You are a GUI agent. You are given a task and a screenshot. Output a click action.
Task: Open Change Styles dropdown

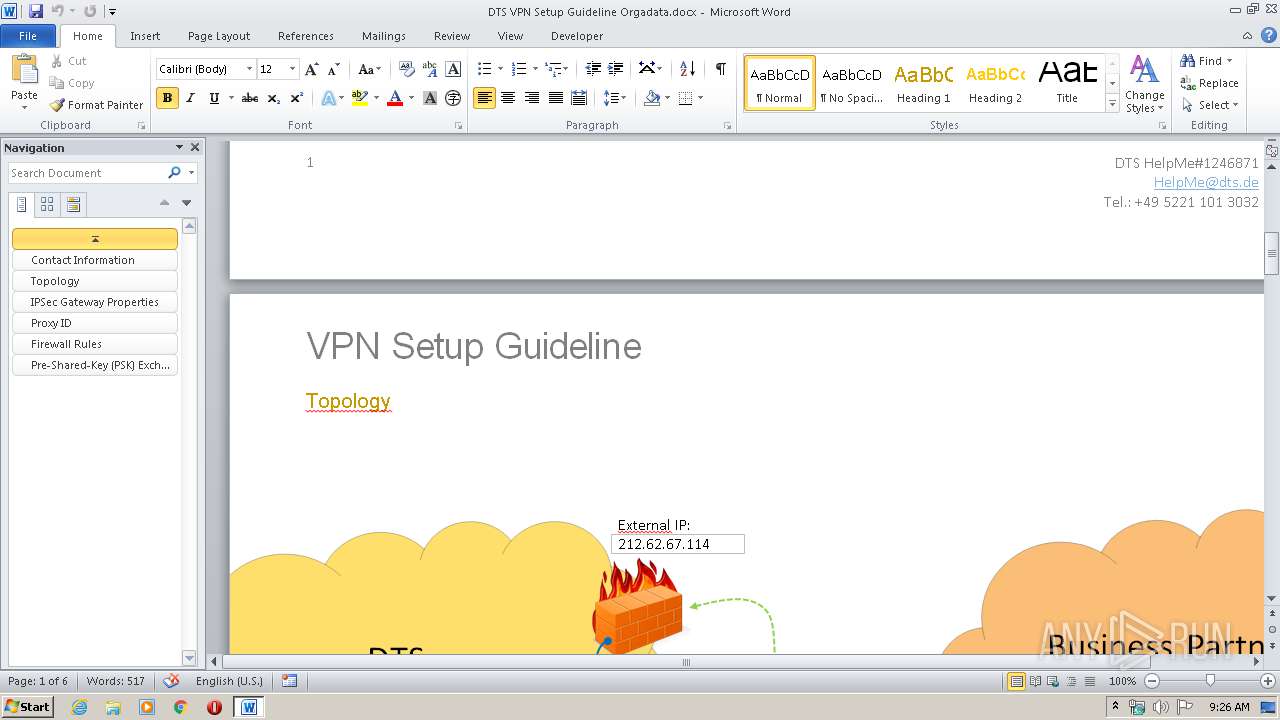[1144, 85]
